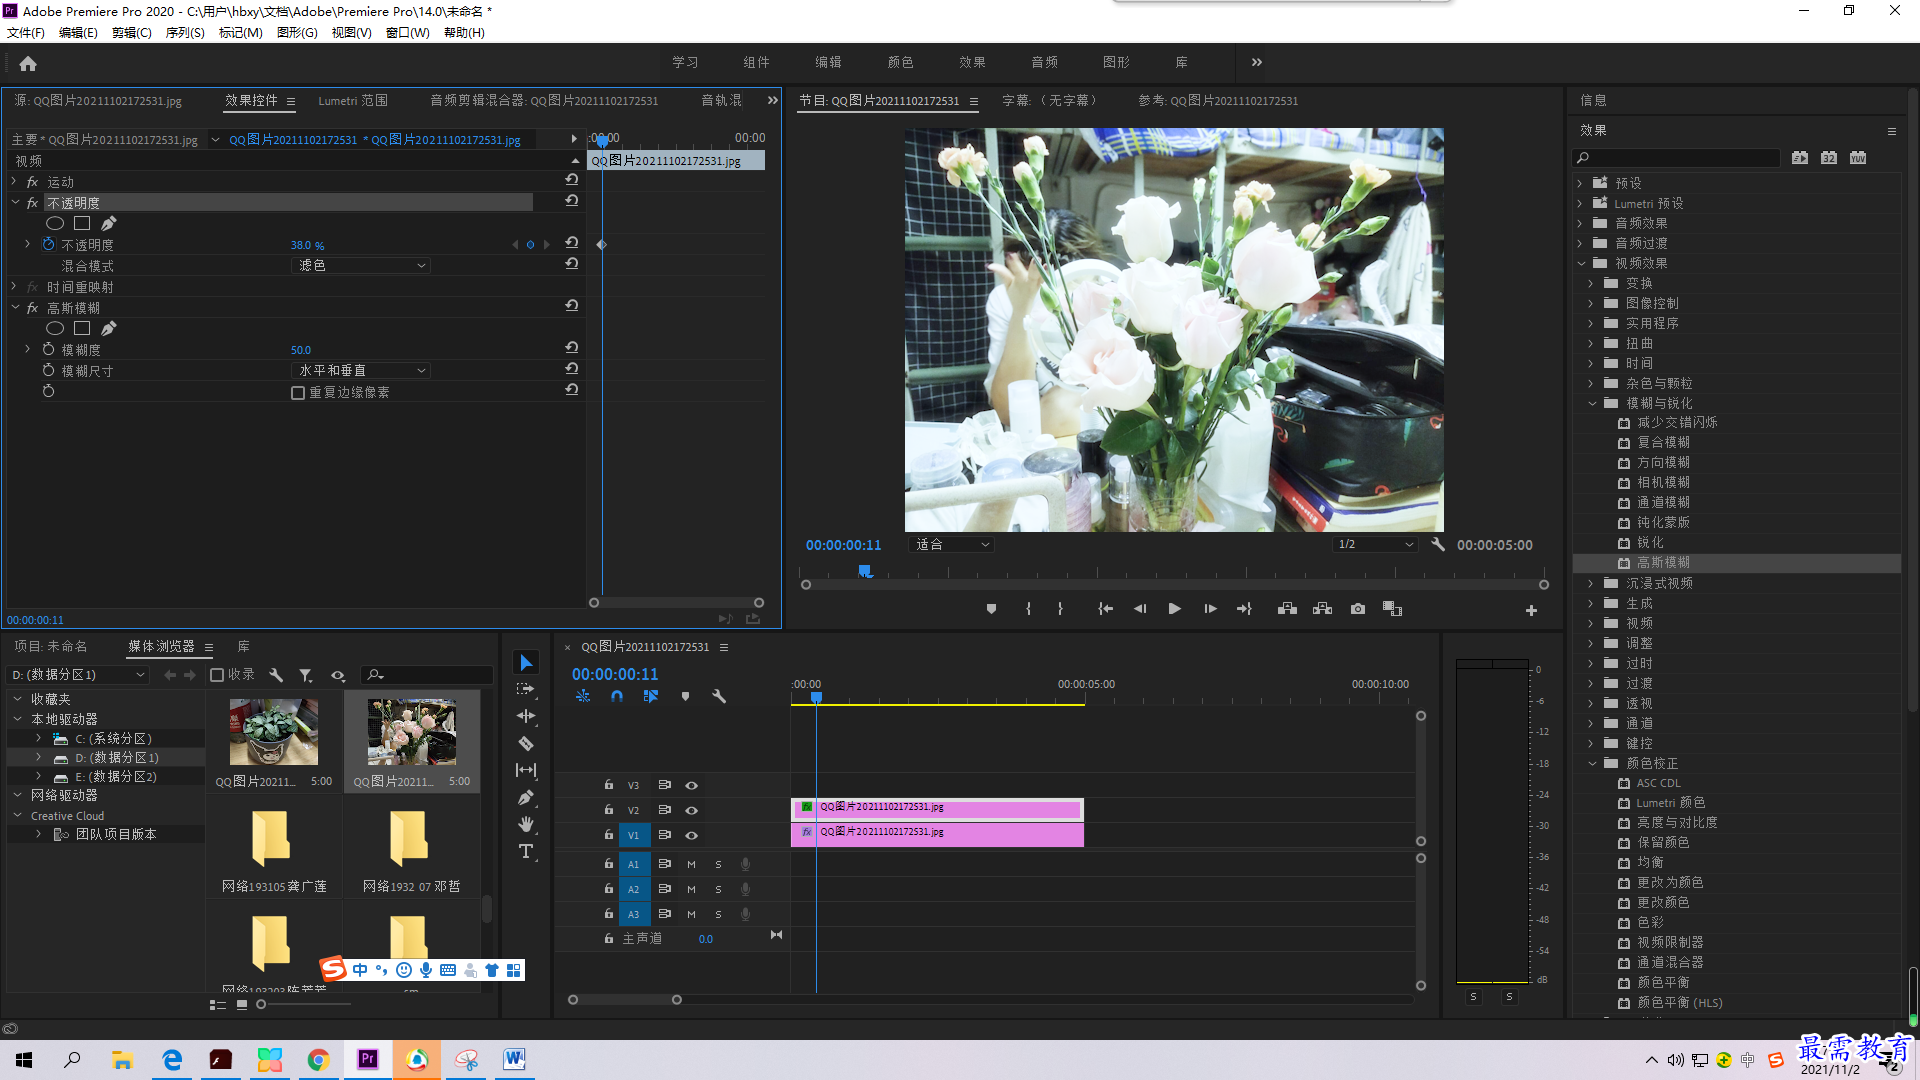Solo audio track A2
The width and height of the screenshot is (1920, 1080).
point(718,889)
